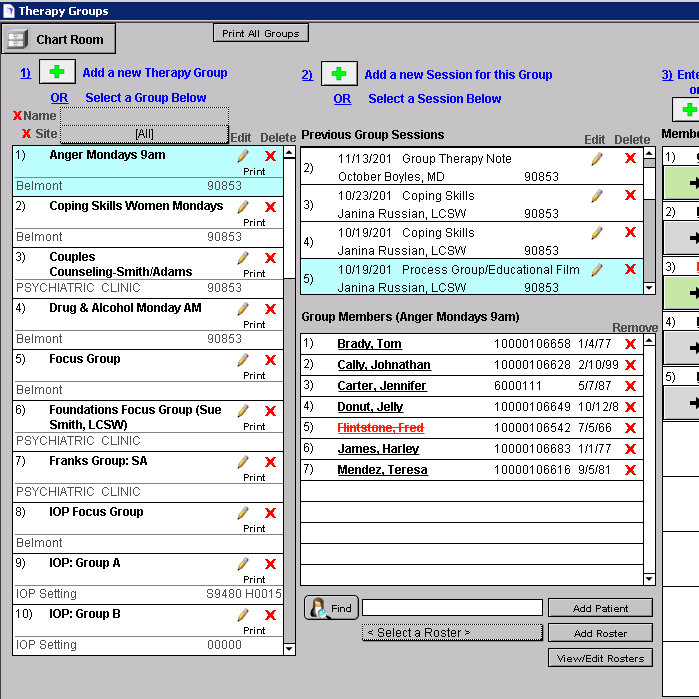Clear the Name filter red X
Screen dimensions: 699x699
coord(17,116)
